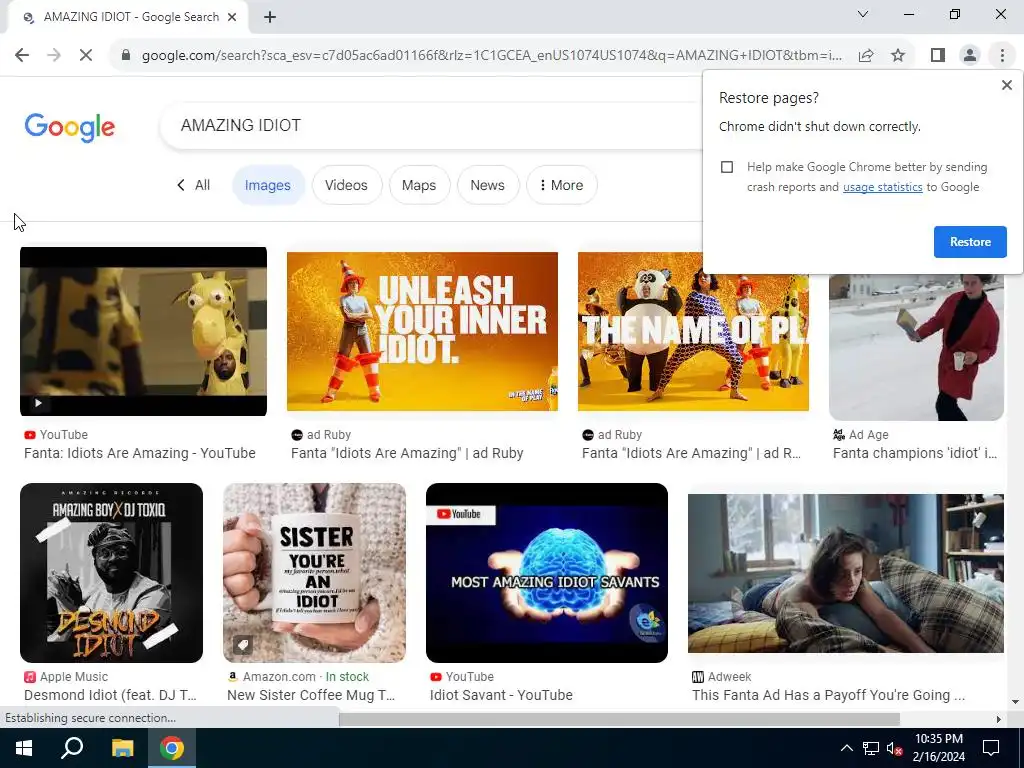Click the forward navigation arrow
Screen dimensions: 1024x768
(x=54, y=55)
